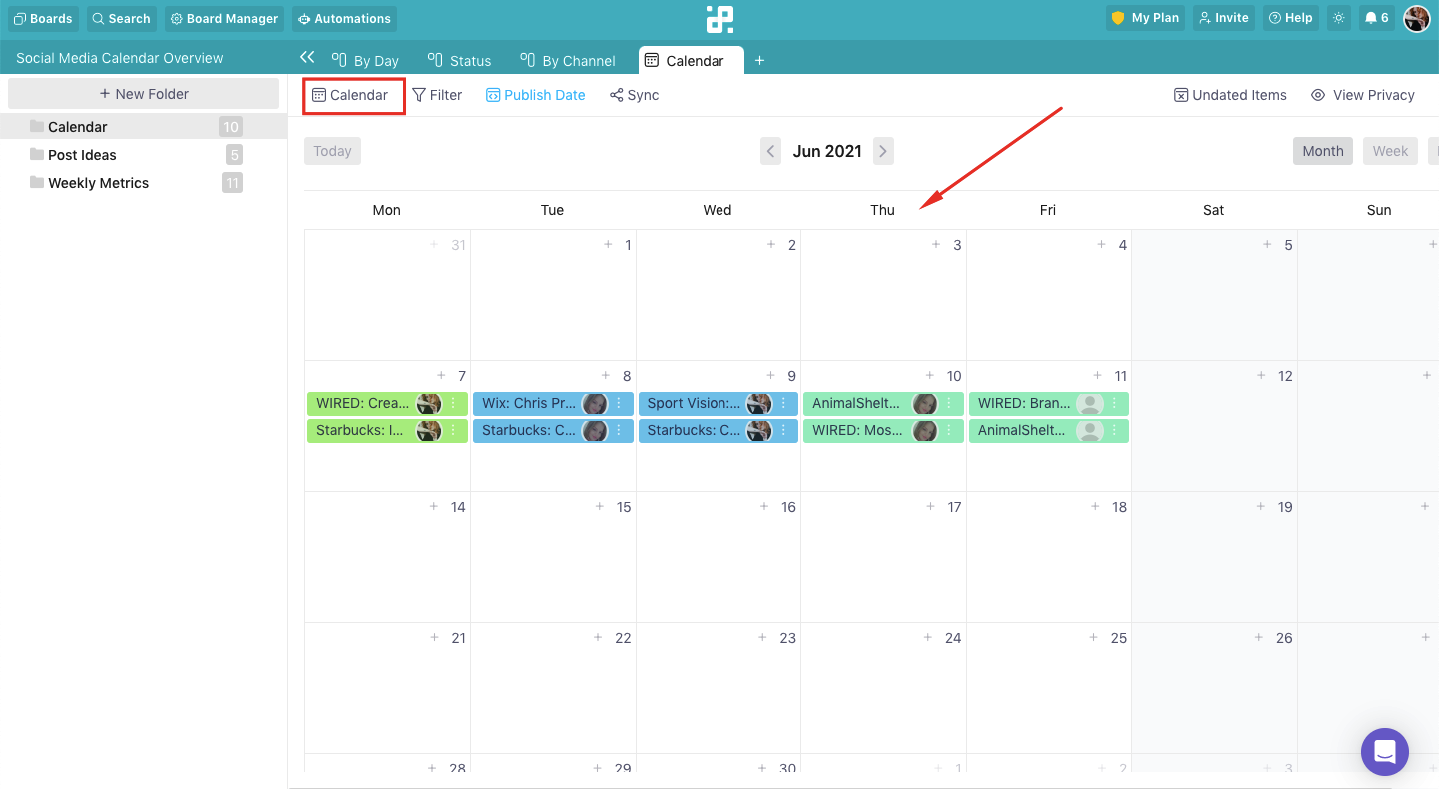
Task: Open Publish Date field selector
Action: point(536,95)
